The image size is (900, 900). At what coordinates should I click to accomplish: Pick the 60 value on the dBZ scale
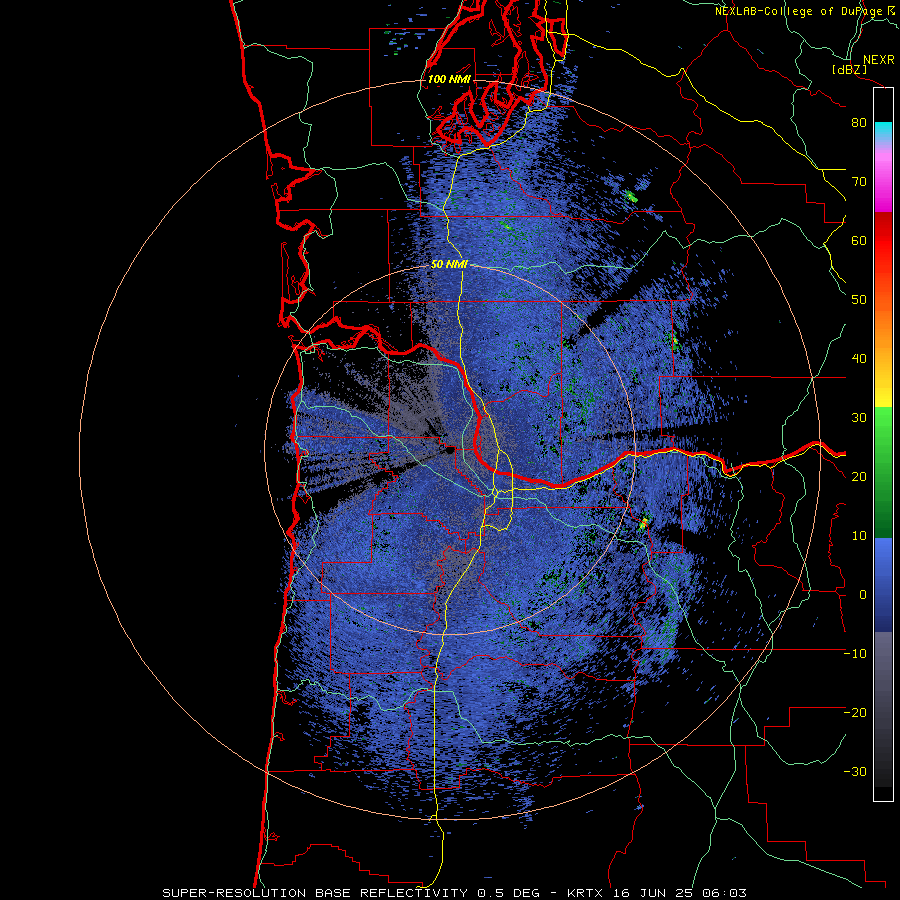[859, 241]
